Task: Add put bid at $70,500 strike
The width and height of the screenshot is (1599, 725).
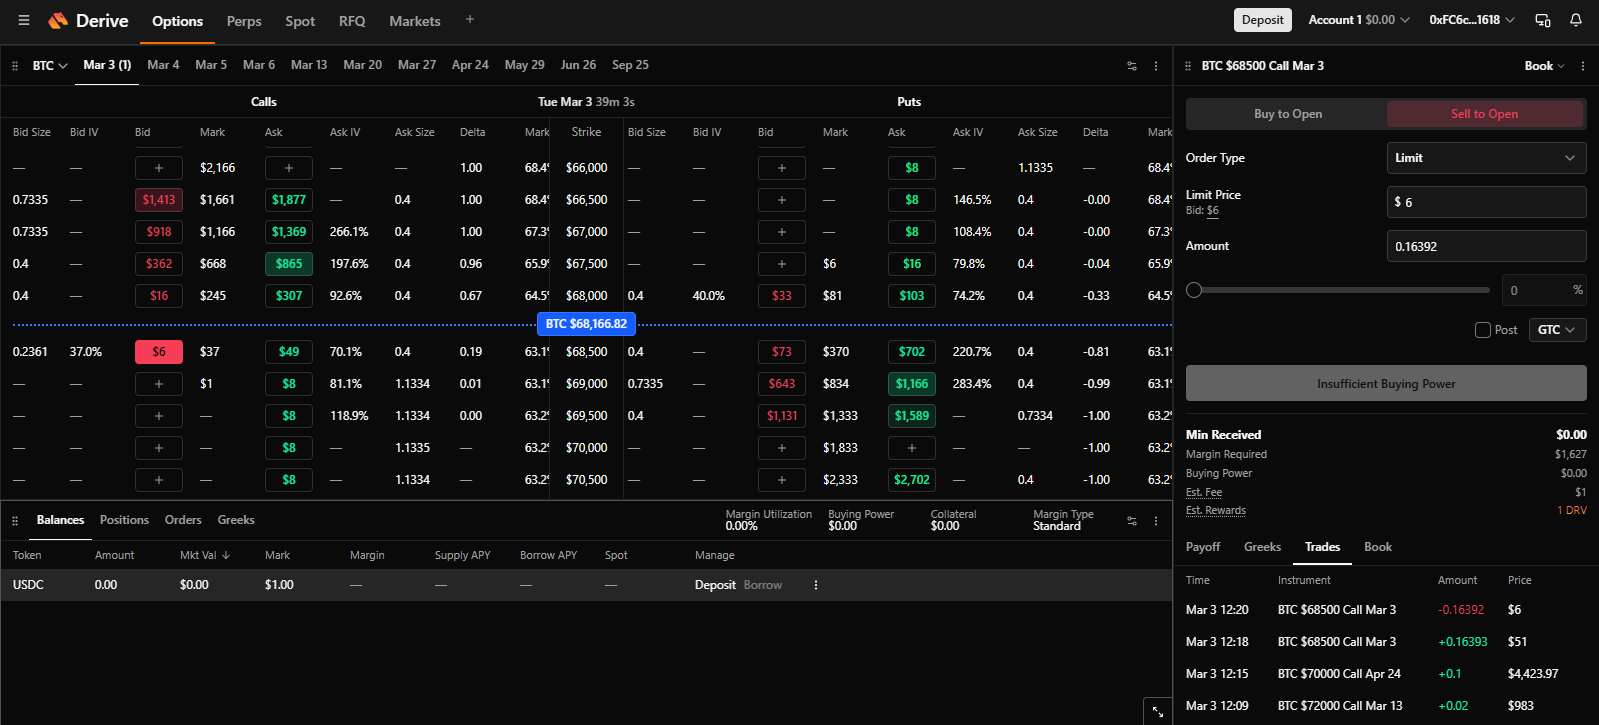Action: coord(782,480)
